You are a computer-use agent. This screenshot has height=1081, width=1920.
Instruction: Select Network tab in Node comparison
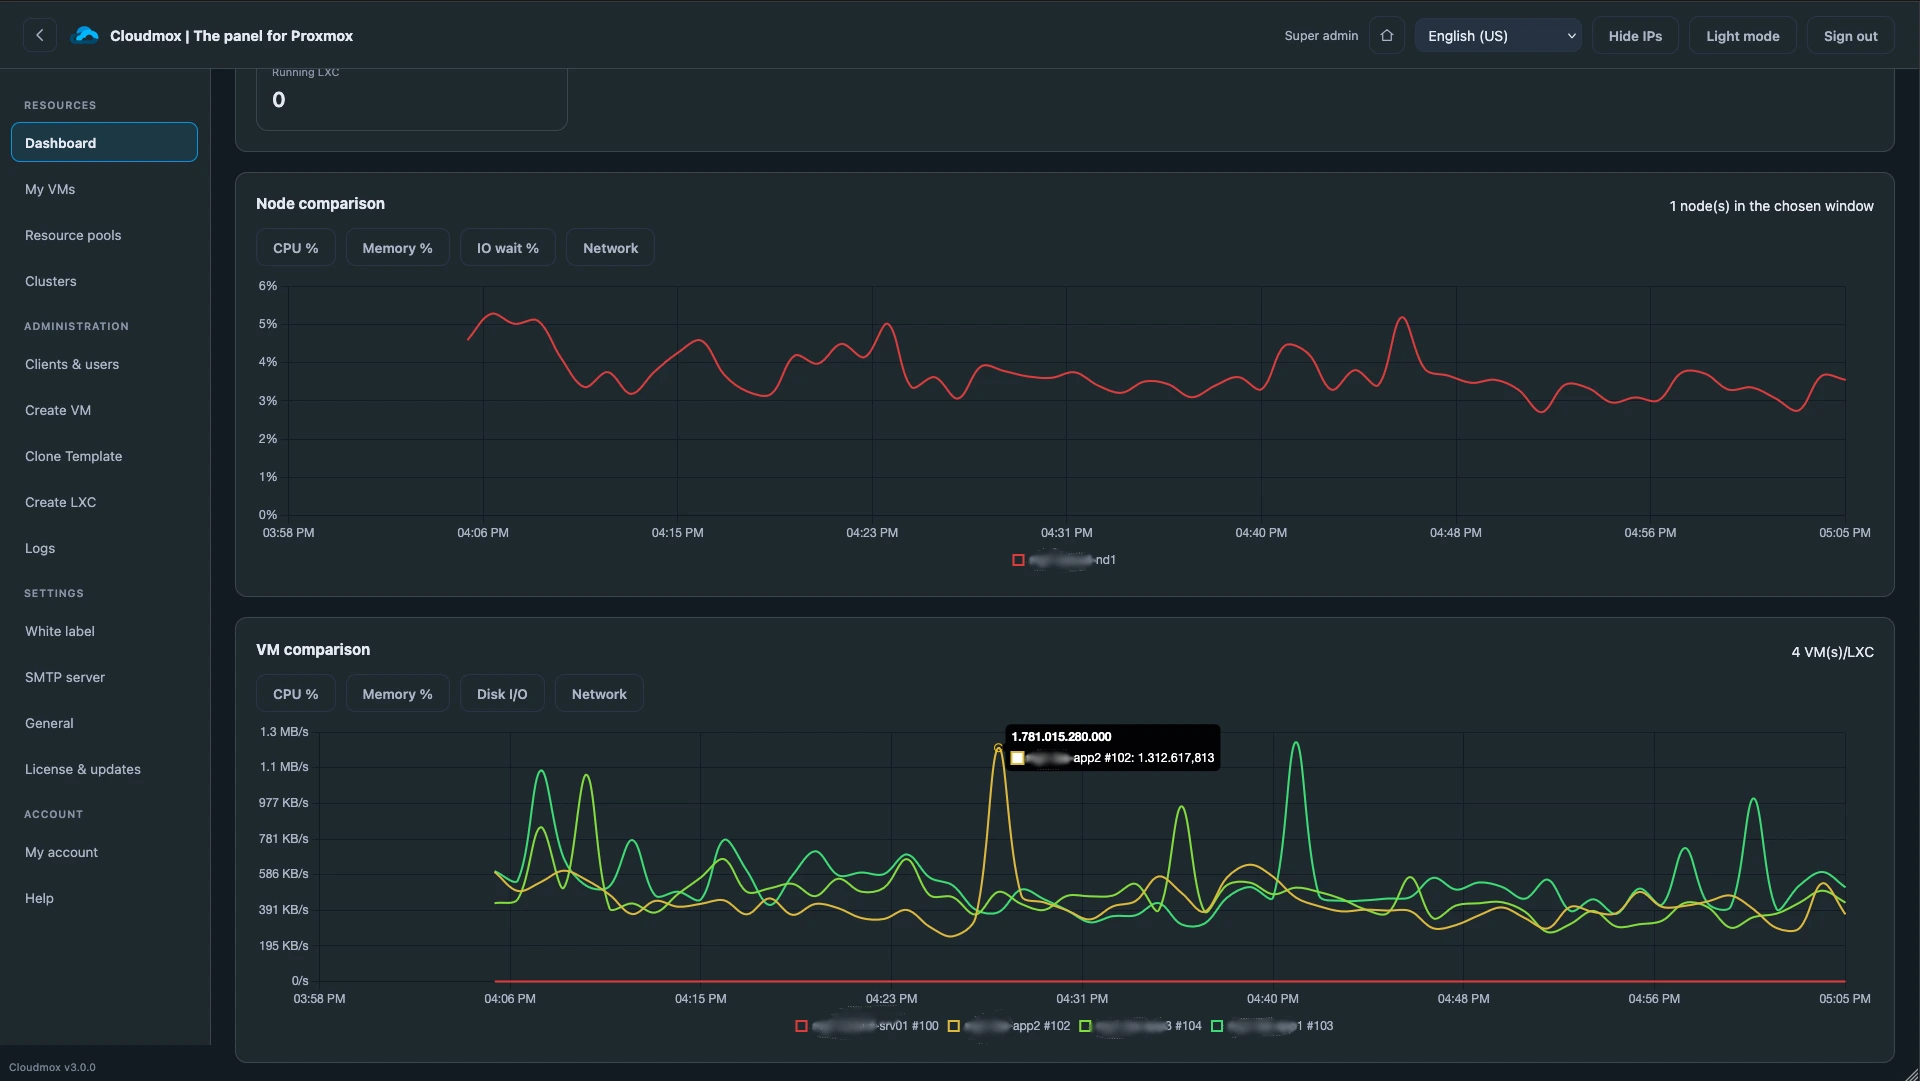610,248
